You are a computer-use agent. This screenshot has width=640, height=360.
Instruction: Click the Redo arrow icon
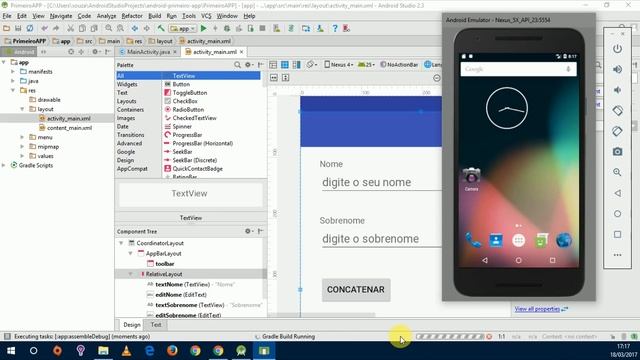click(56, 29)
